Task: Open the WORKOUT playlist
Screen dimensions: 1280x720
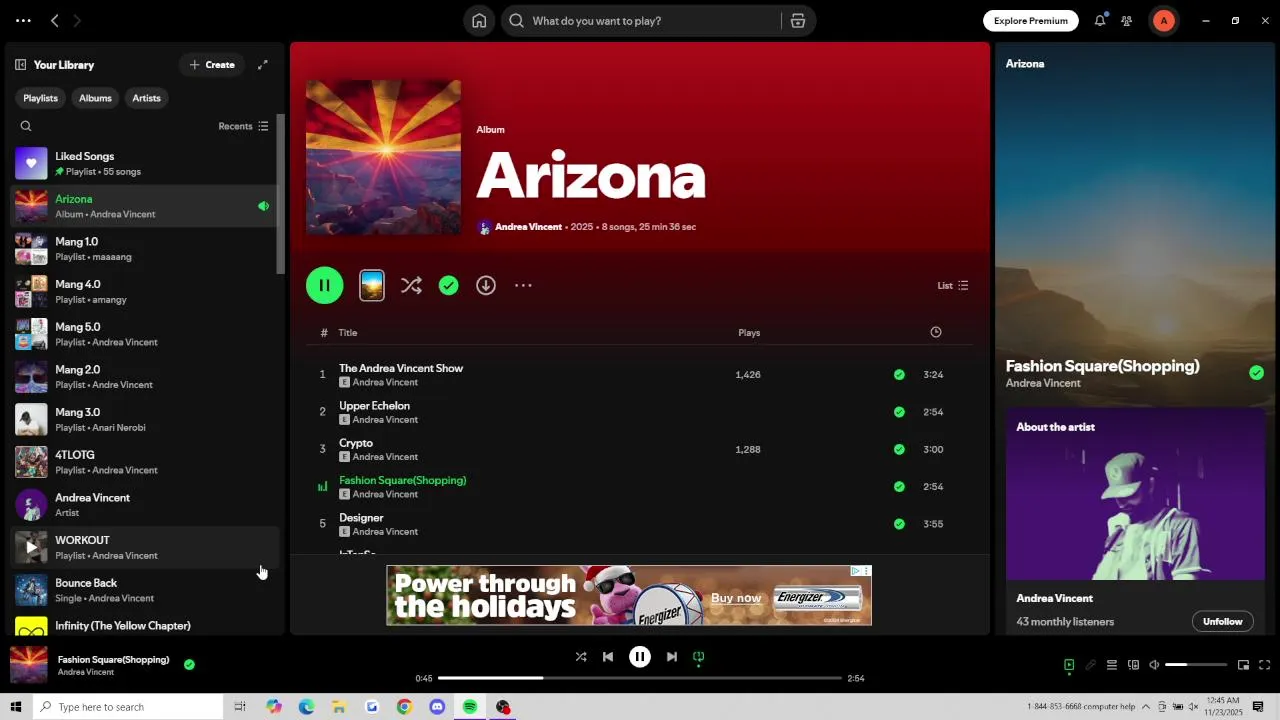Action: tap(143, 548)
